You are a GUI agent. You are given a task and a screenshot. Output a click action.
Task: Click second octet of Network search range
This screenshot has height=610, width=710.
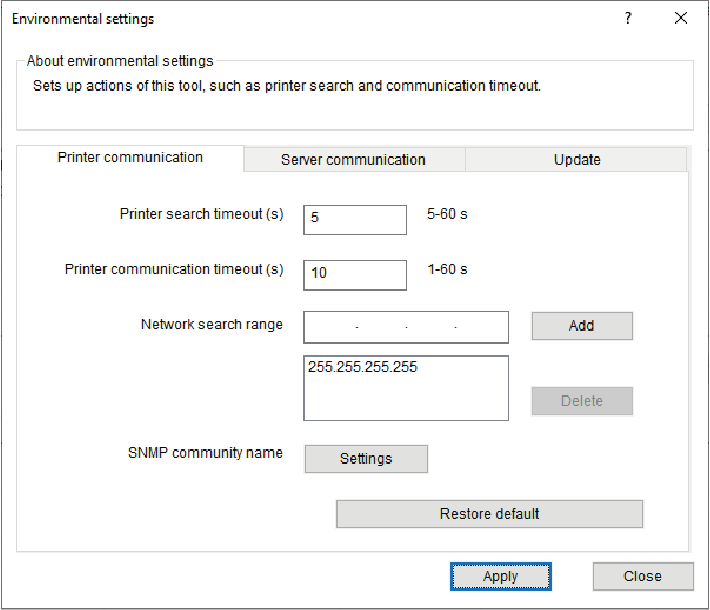pyautogui.click(x=381, y=327)
